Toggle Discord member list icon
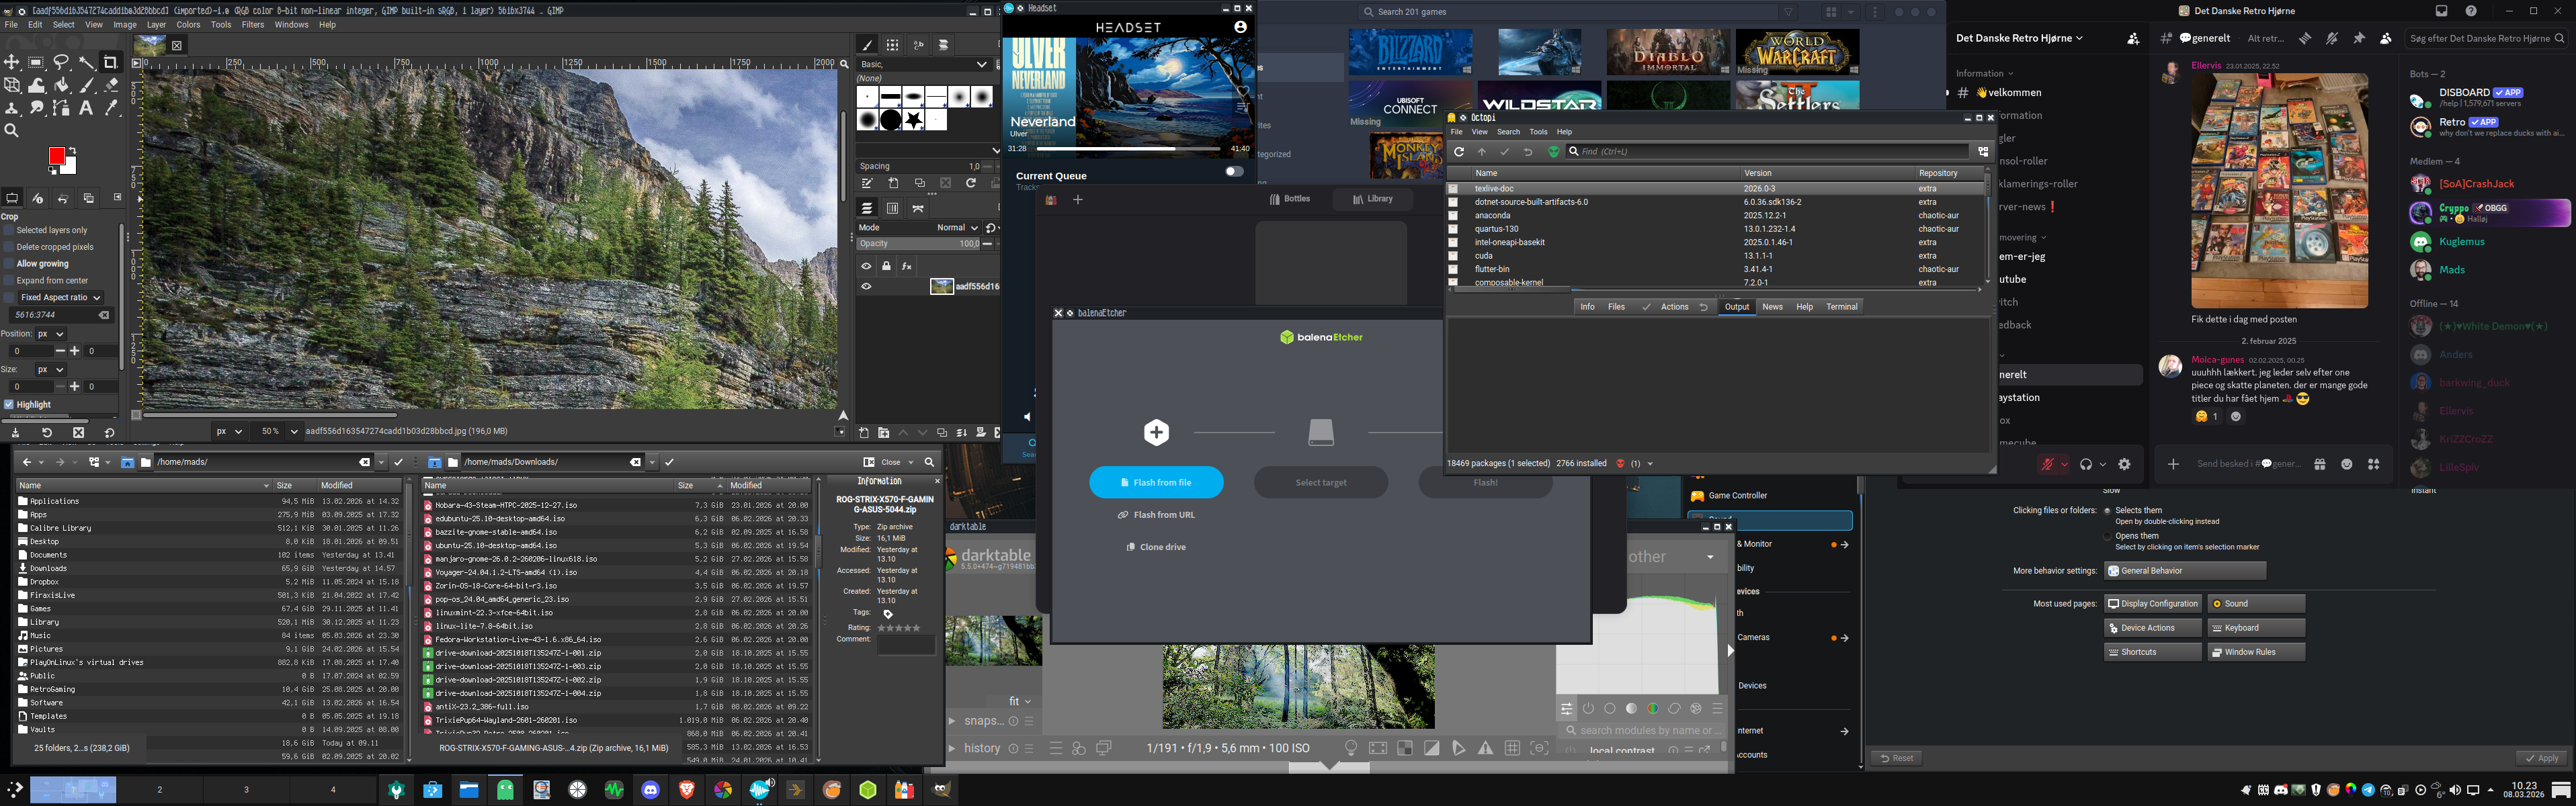The width and height of the screenshot is (2576, 806). [2385, 38]
